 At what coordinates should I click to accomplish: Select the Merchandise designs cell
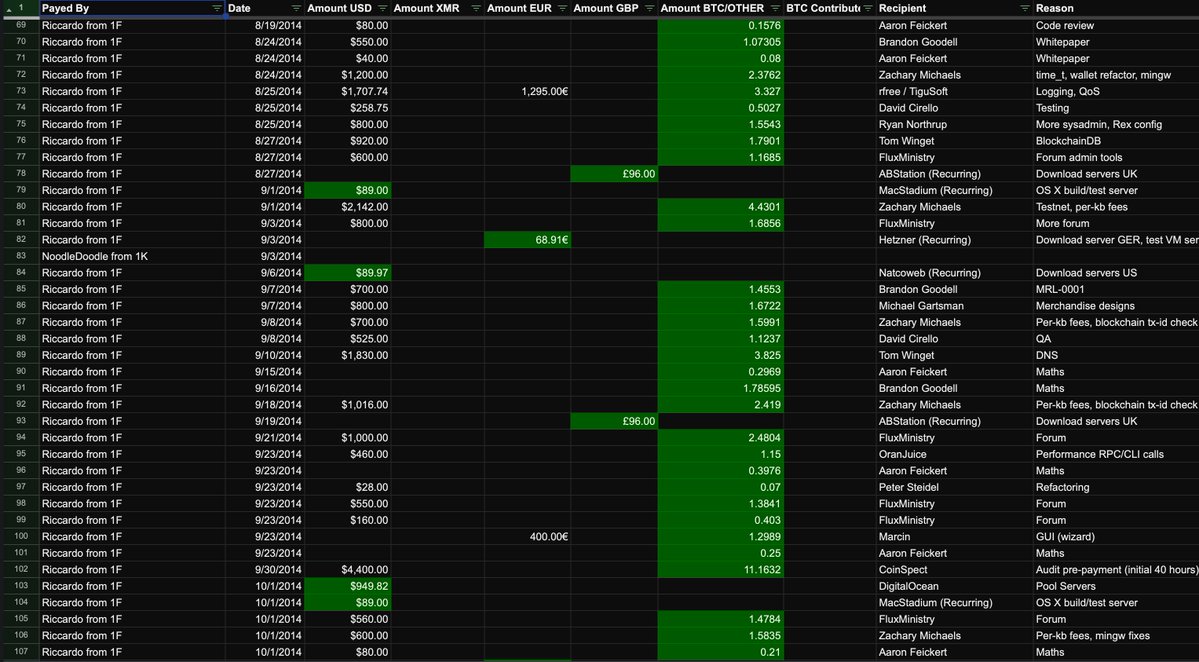coord(1116,306)
